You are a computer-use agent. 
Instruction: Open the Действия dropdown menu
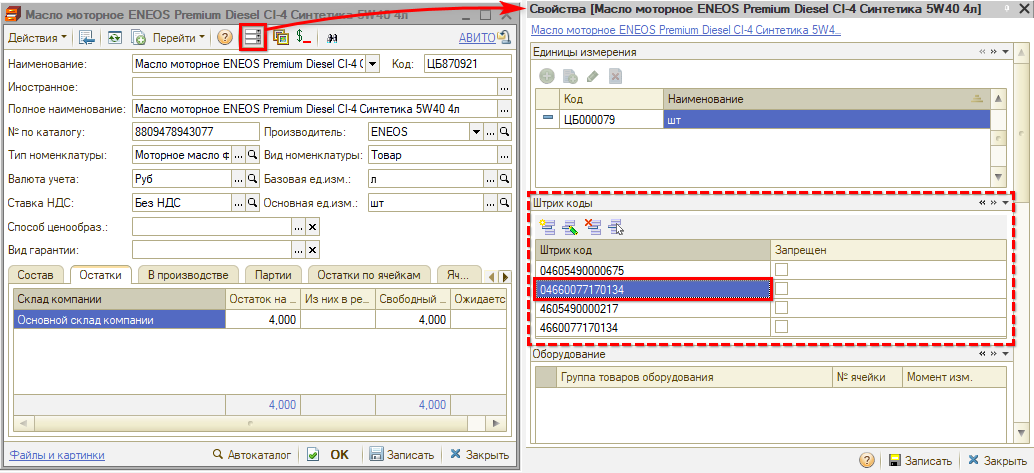click(x=38, y=37)
